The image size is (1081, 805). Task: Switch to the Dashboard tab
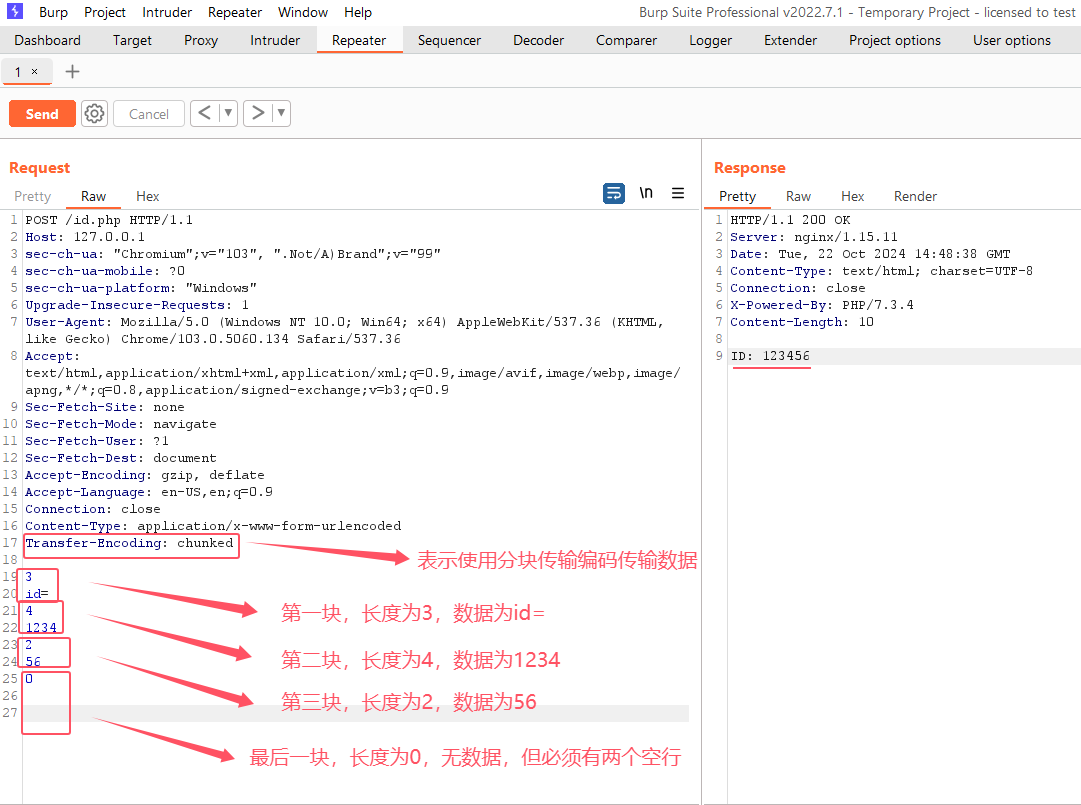click(48, 41)
